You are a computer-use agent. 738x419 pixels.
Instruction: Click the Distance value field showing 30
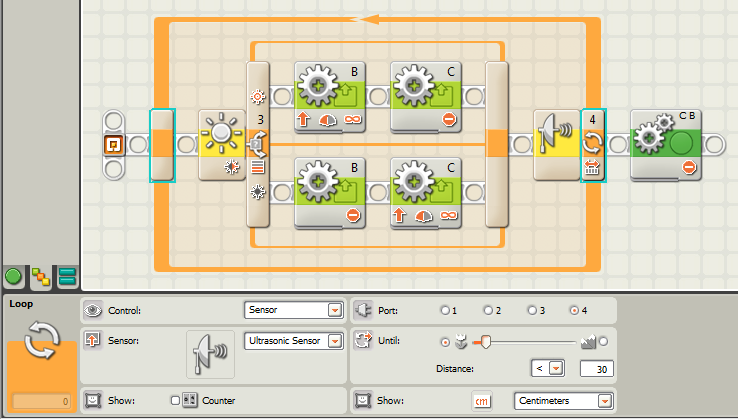[596, 369]
